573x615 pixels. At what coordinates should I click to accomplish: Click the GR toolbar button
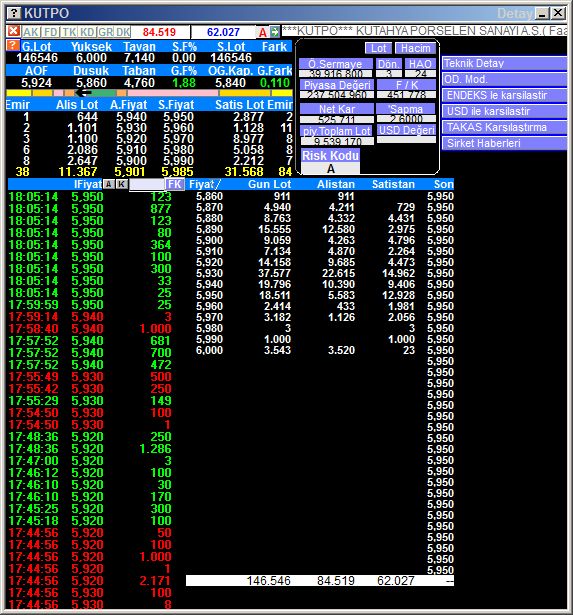tap(106, 32)
